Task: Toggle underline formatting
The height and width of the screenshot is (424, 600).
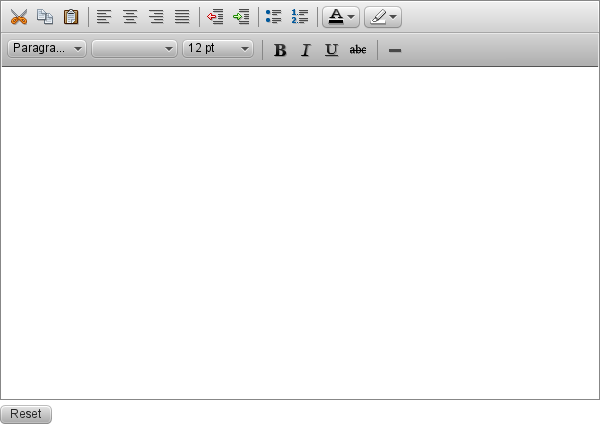Action: pyautogui.click(x=332, y=49)
